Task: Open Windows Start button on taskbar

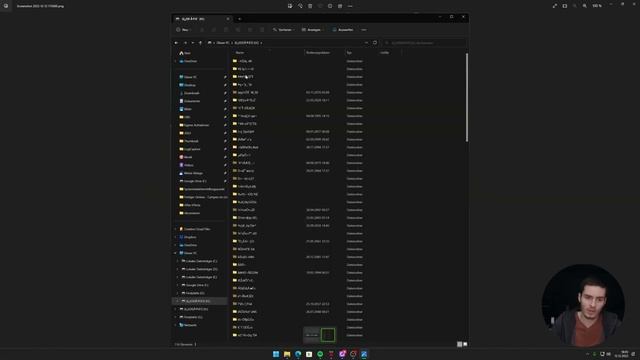Action: [276, 354]
